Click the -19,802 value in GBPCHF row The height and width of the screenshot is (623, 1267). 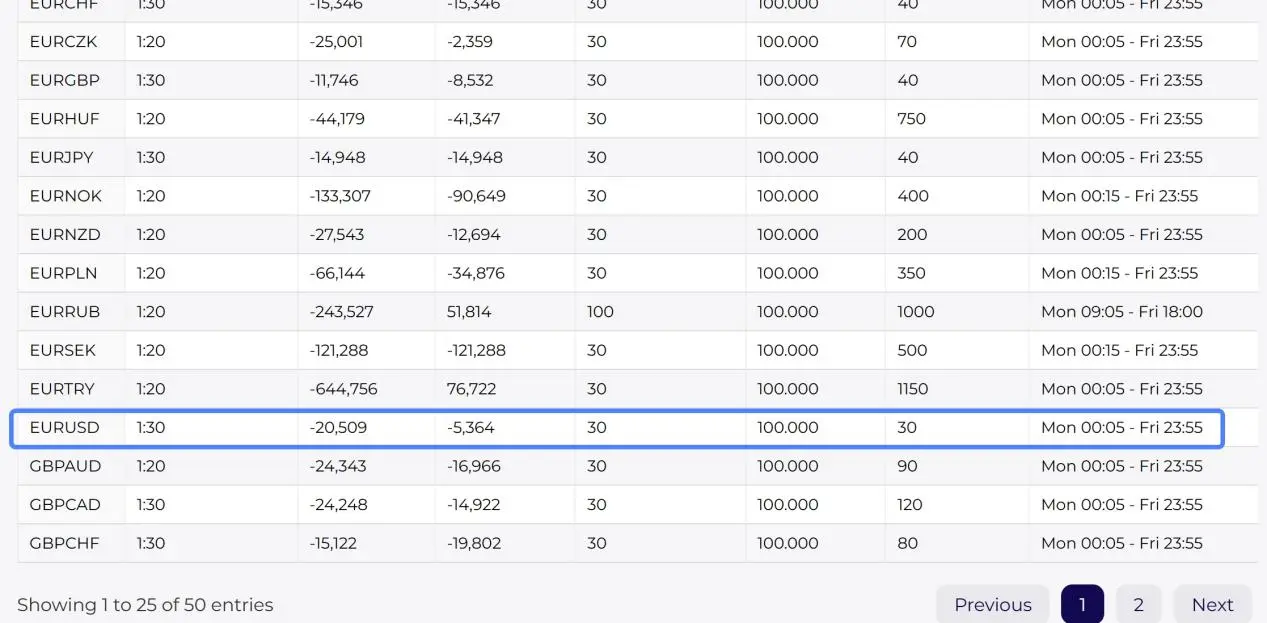(474, 543)
